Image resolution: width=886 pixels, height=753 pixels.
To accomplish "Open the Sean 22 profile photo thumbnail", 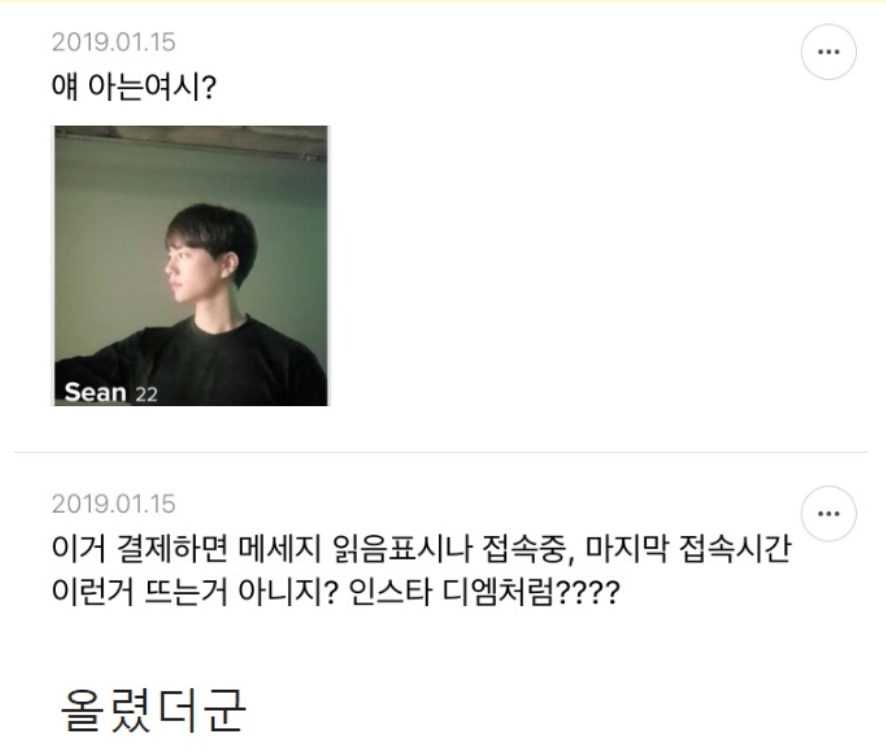I will point(190,265).
